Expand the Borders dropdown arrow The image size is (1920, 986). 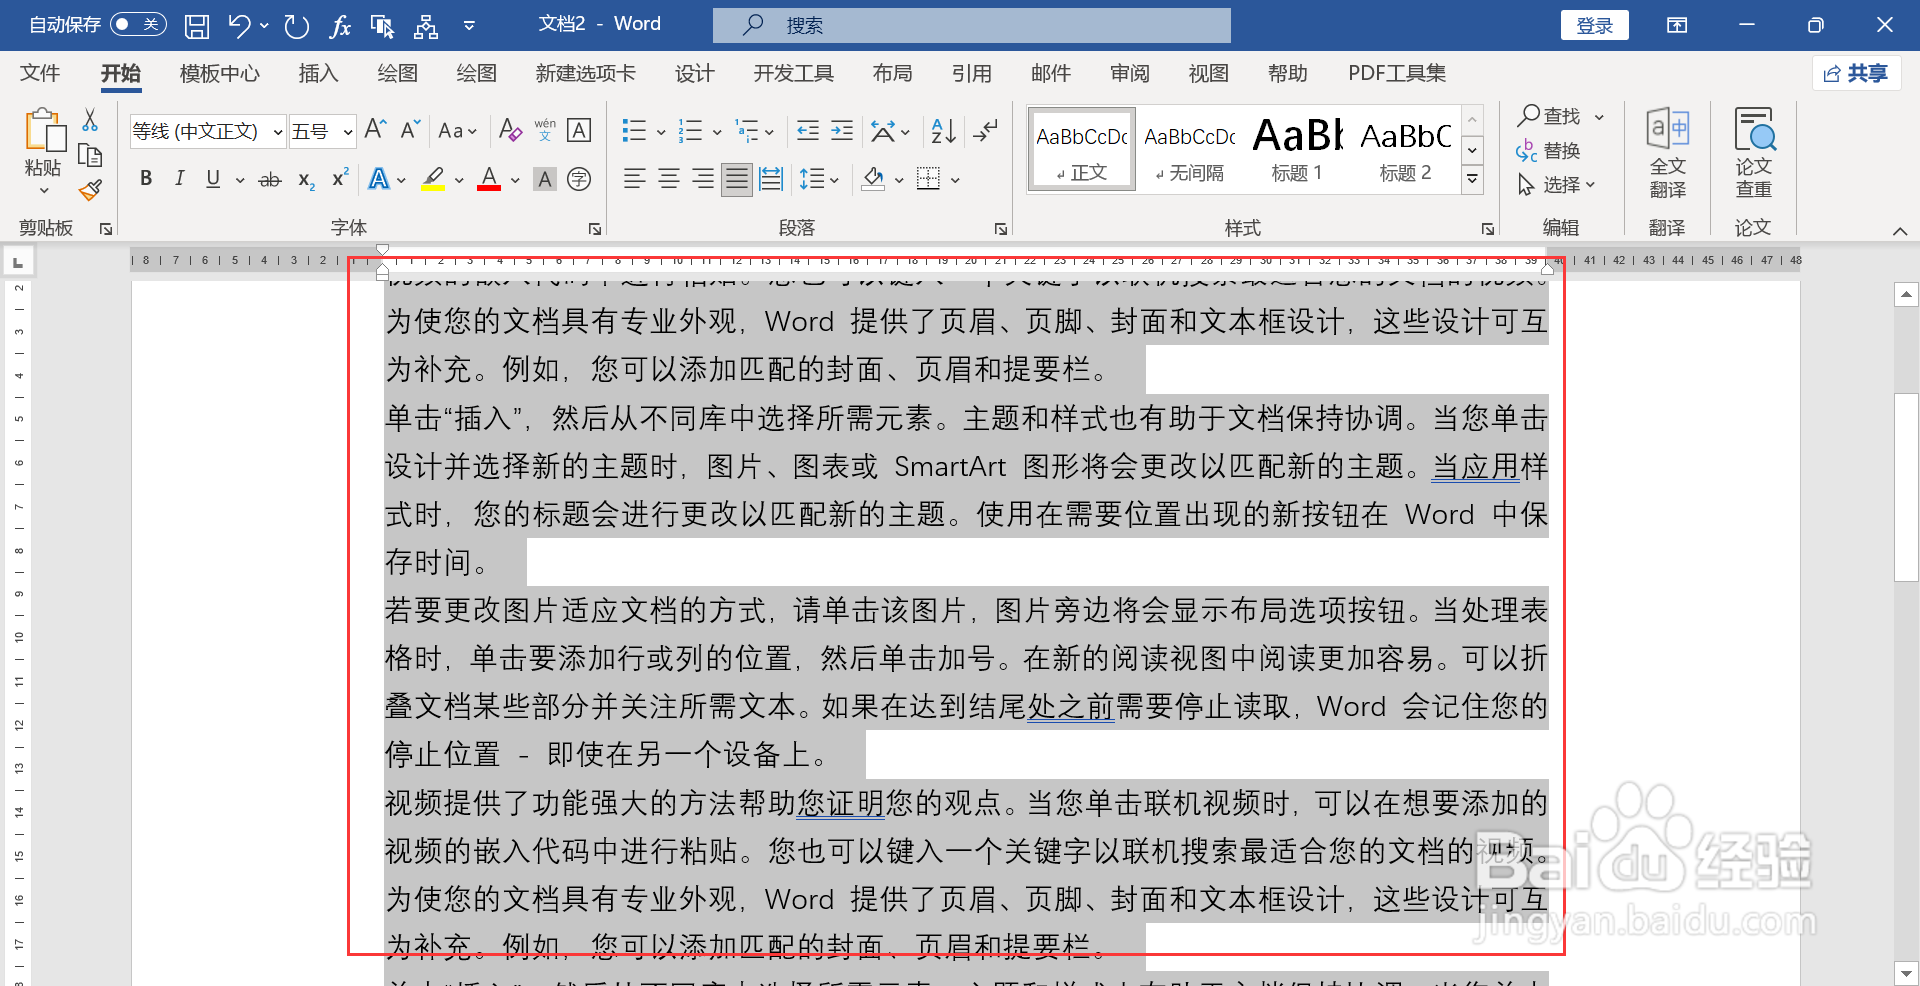pos(955,180)
